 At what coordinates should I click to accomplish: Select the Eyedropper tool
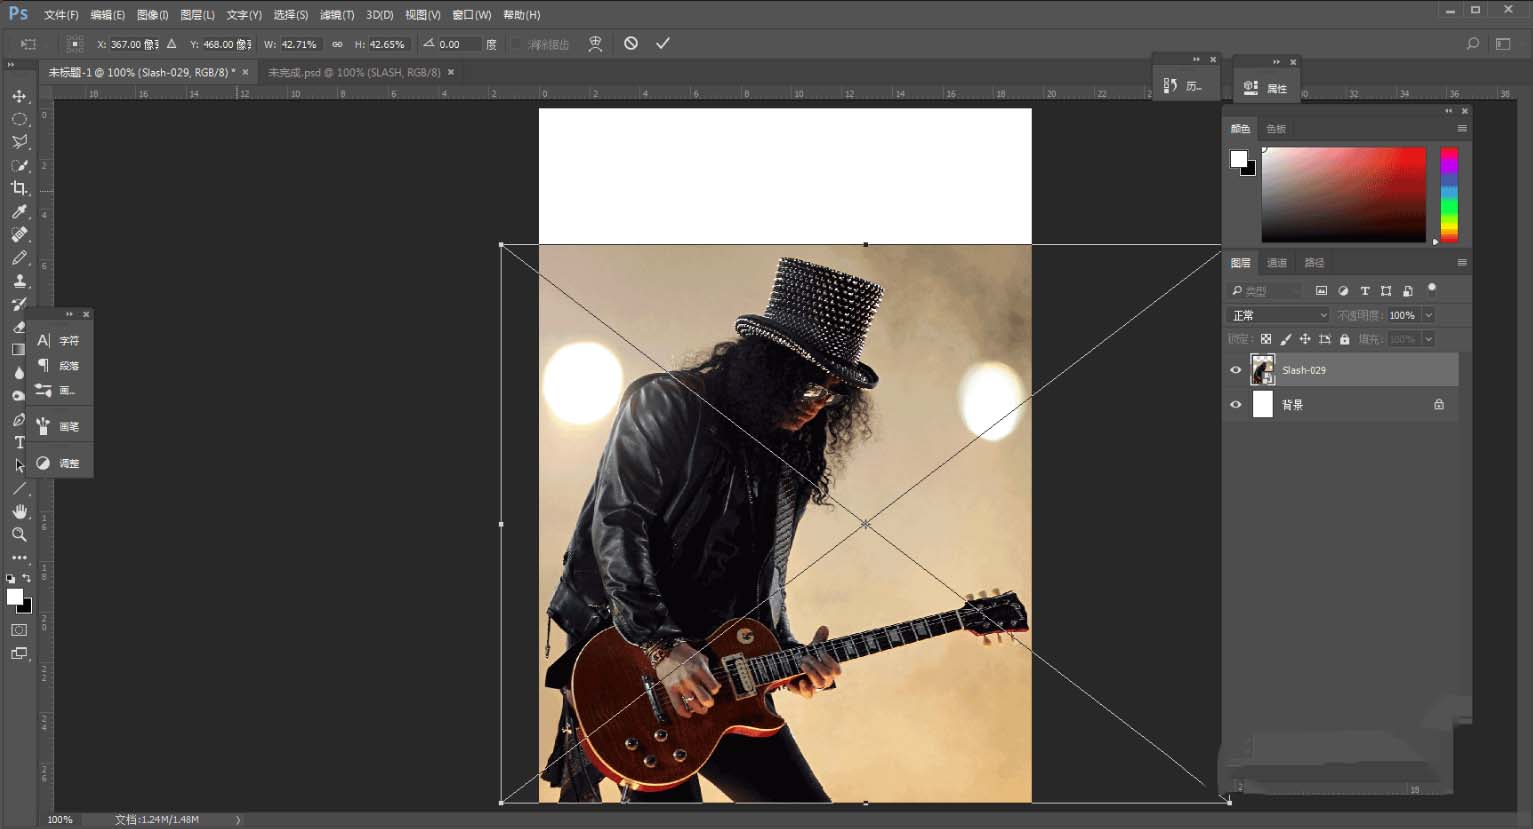point(19,211)
